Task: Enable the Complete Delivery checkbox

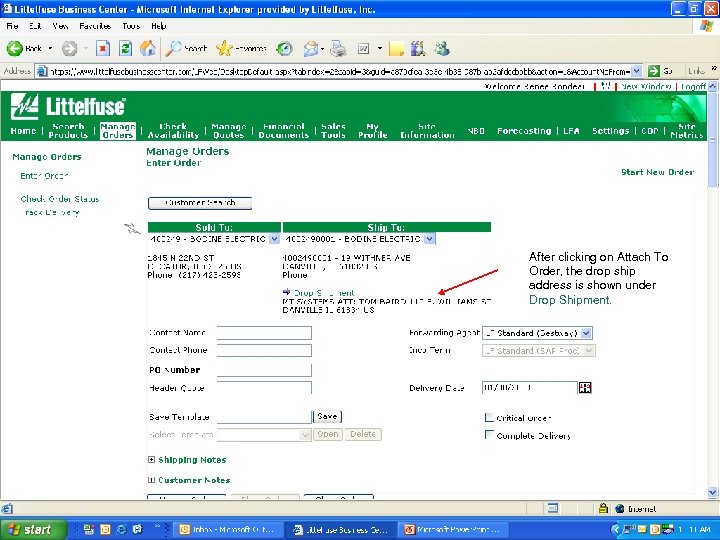Action: coord(489,435)
